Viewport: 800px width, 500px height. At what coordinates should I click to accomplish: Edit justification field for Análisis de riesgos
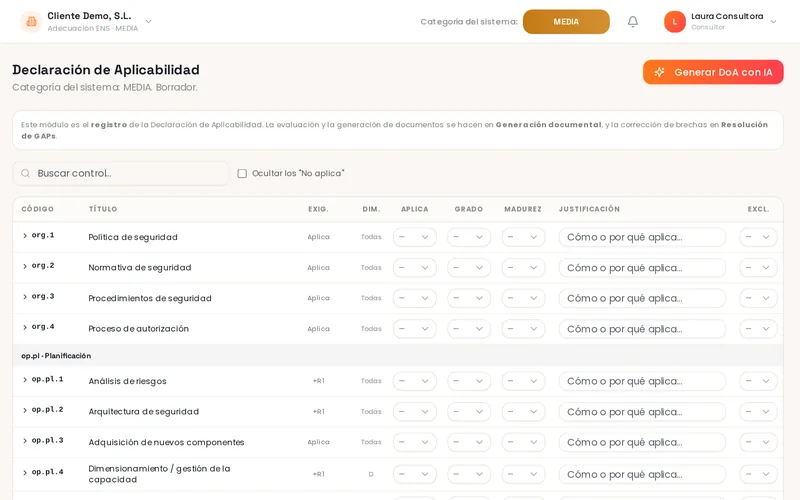642,381
